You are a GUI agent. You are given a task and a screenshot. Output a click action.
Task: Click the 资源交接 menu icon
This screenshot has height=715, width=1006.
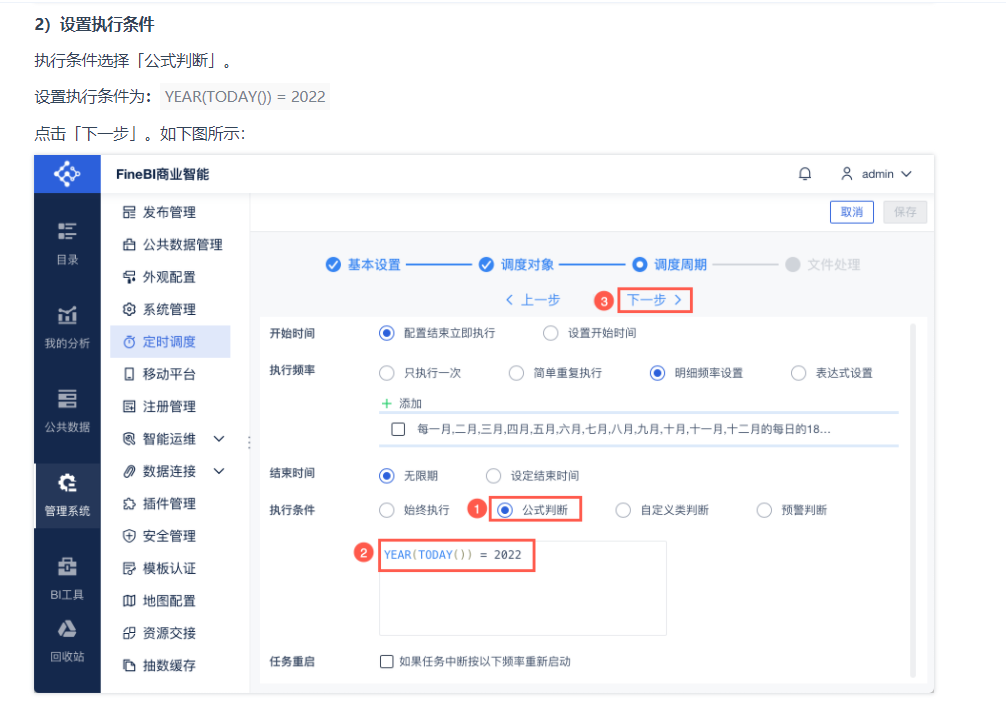[x=129, y=633]
